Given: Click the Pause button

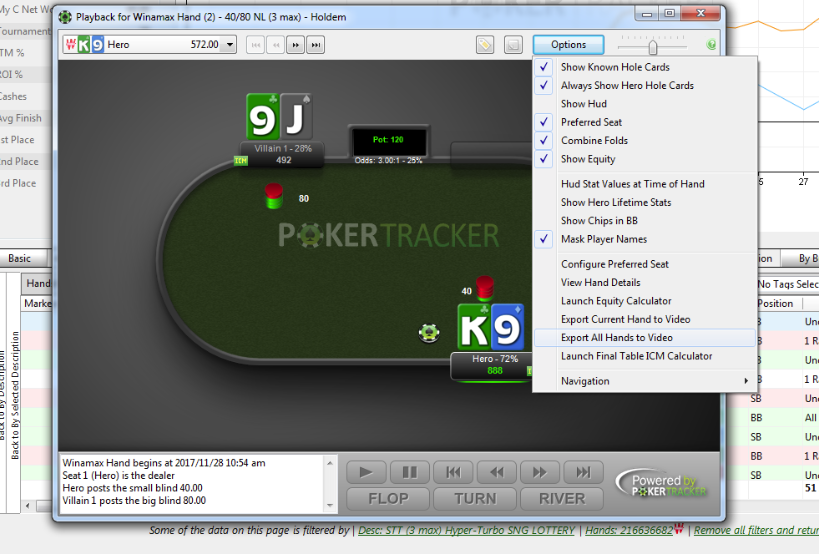Looking at the screenshot, I should pos(410,473).
